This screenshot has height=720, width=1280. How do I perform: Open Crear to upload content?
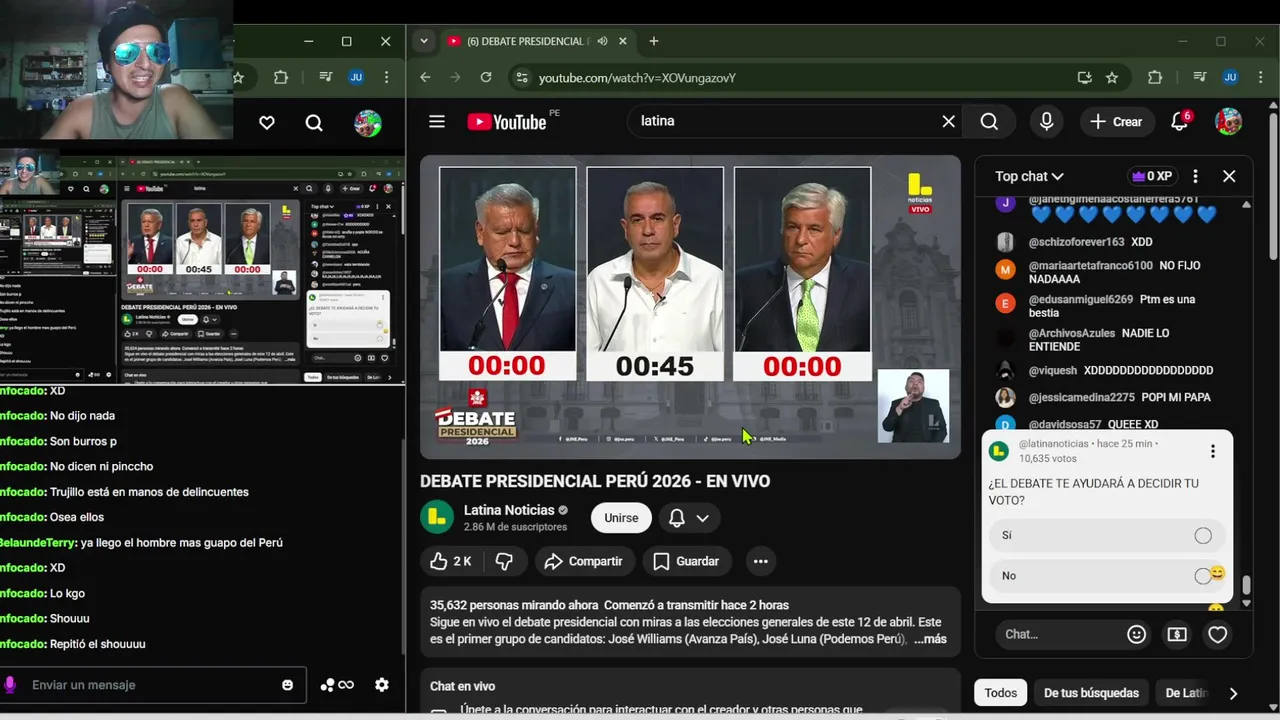(1117, 121)
